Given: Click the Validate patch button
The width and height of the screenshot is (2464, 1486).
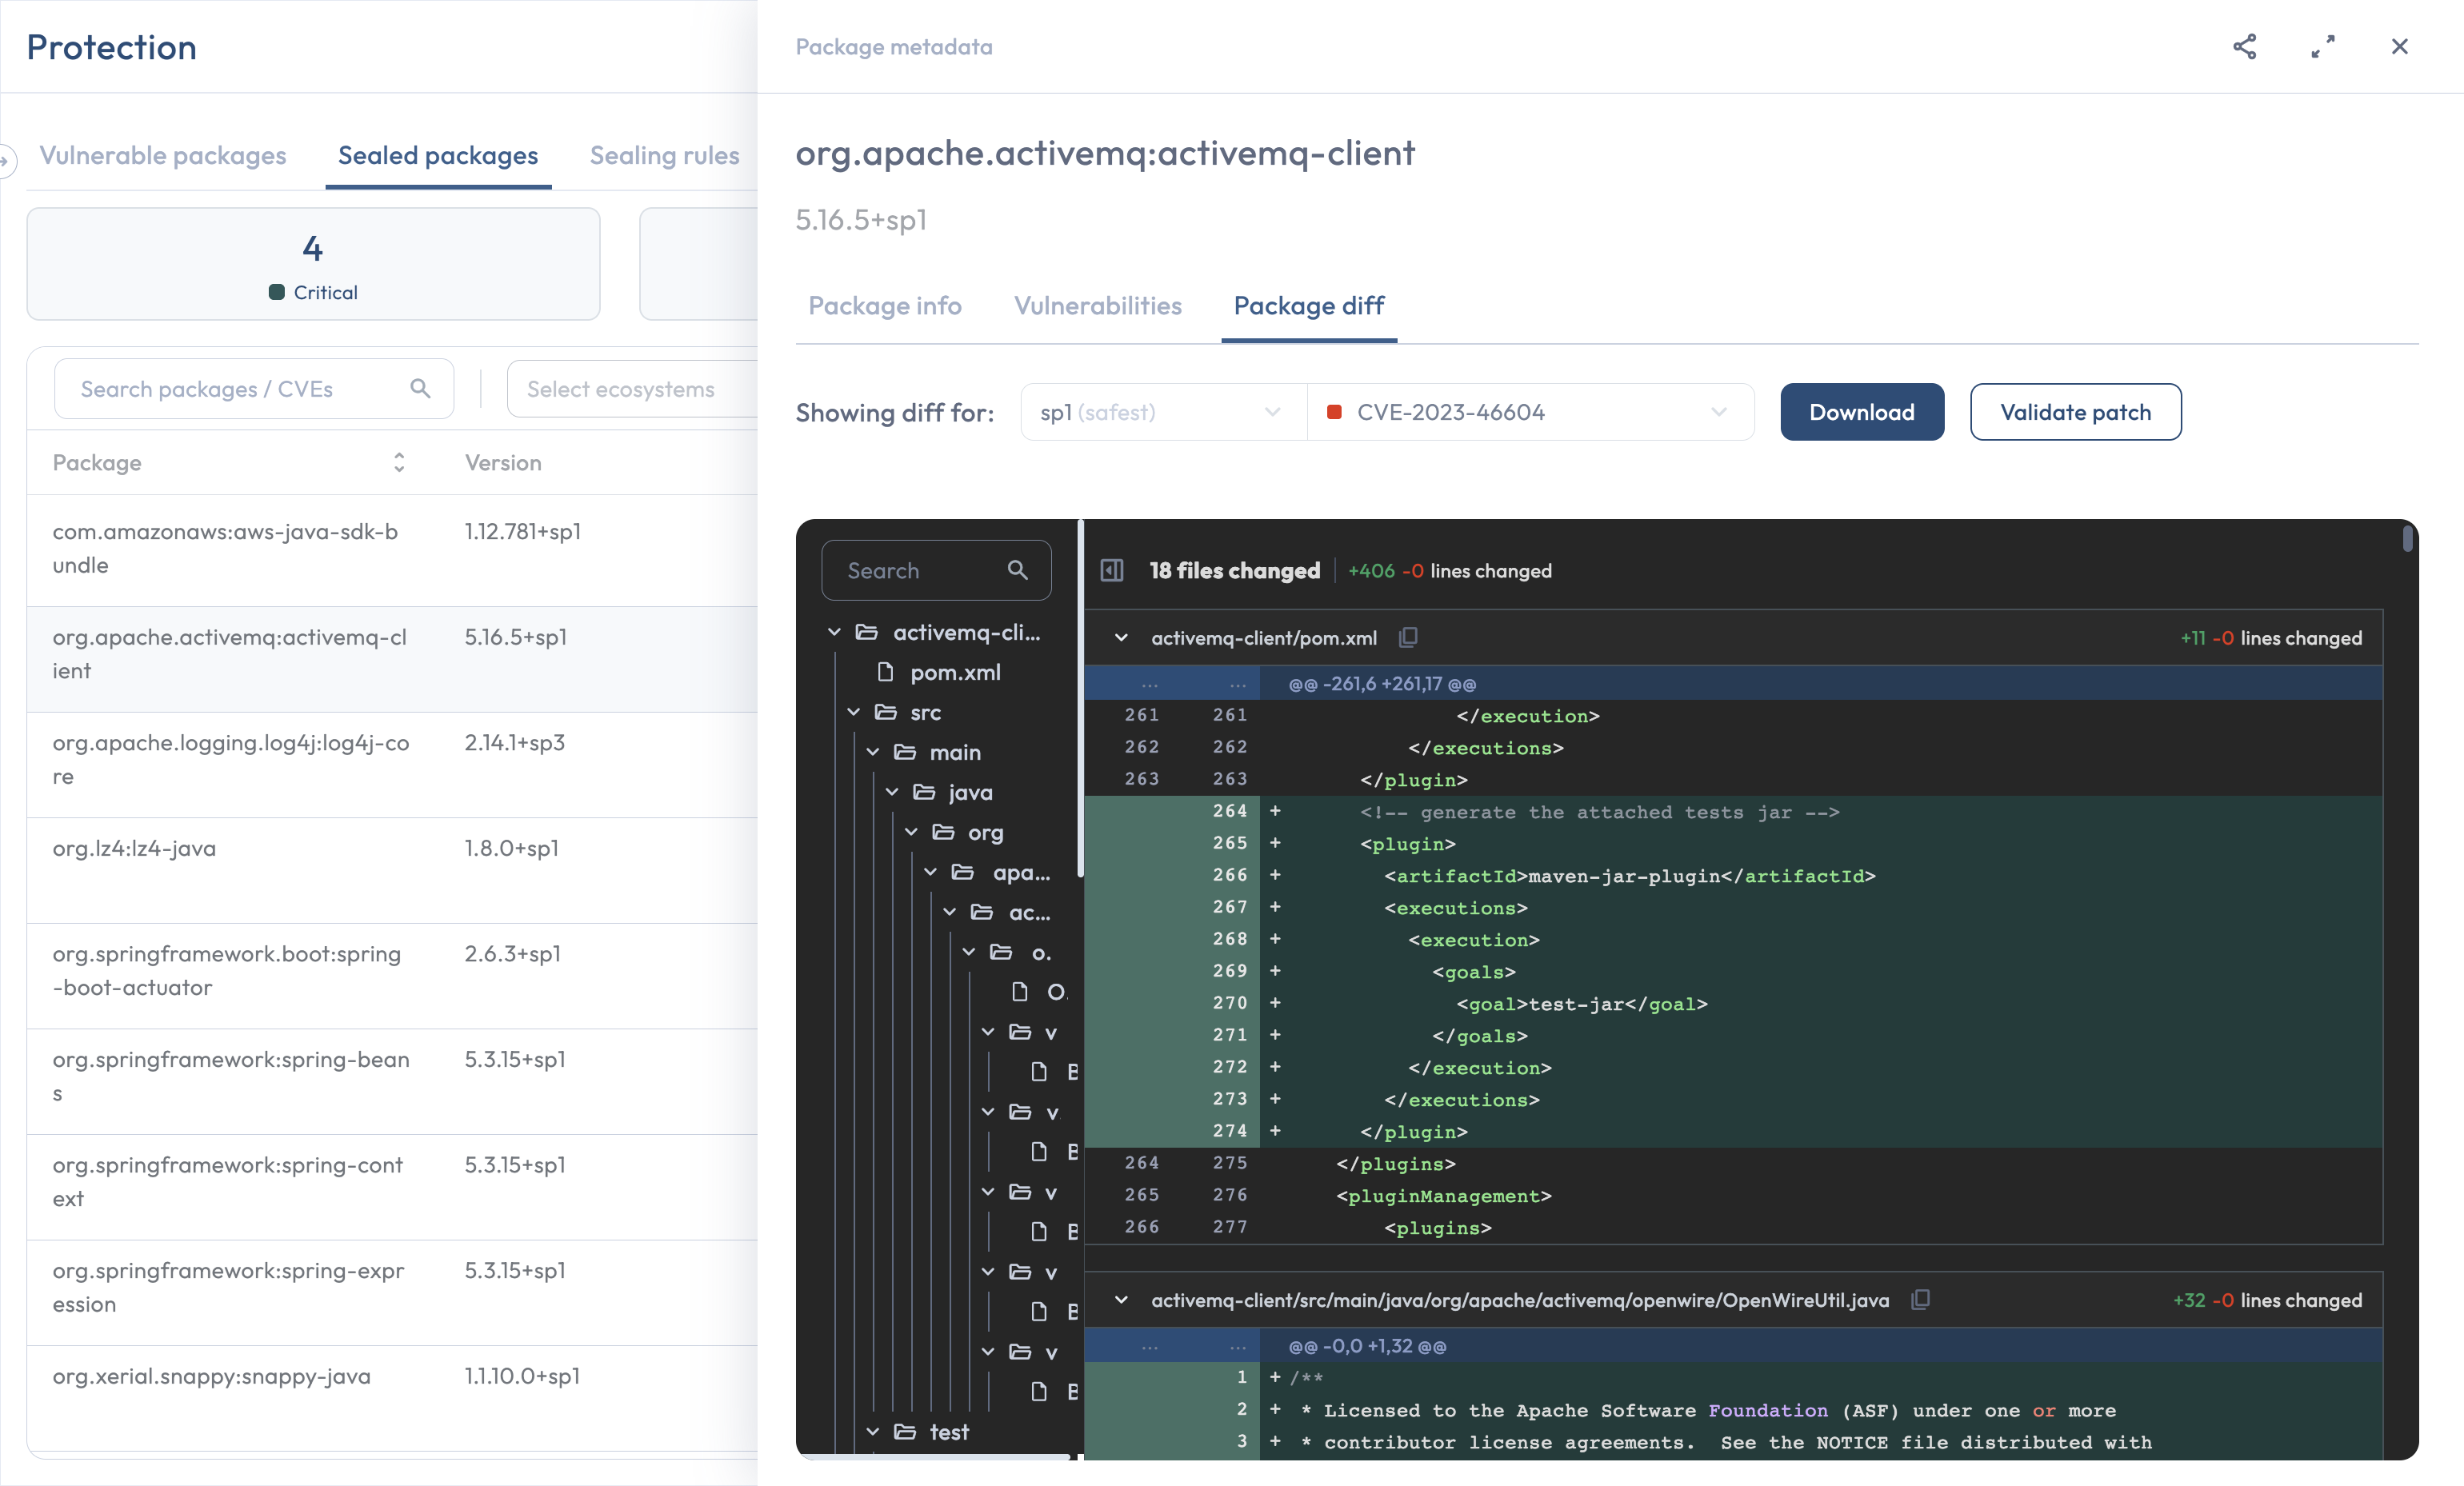Looking at the screenshot, I should [2075, 412].
